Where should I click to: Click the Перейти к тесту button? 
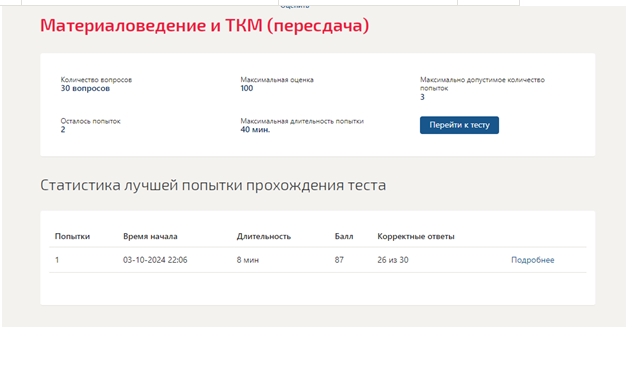[x=459, y=125]
